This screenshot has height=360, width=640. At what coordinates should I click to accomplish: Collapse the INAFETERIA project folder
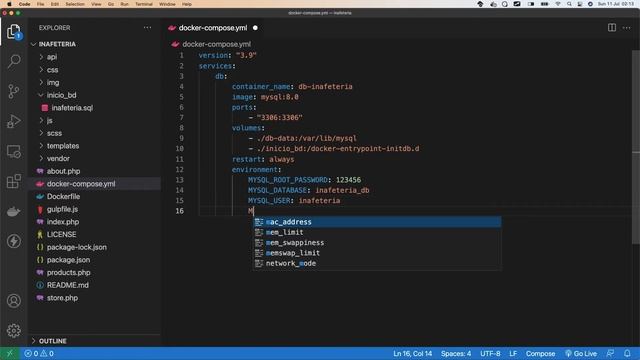(x=57, y=44)
